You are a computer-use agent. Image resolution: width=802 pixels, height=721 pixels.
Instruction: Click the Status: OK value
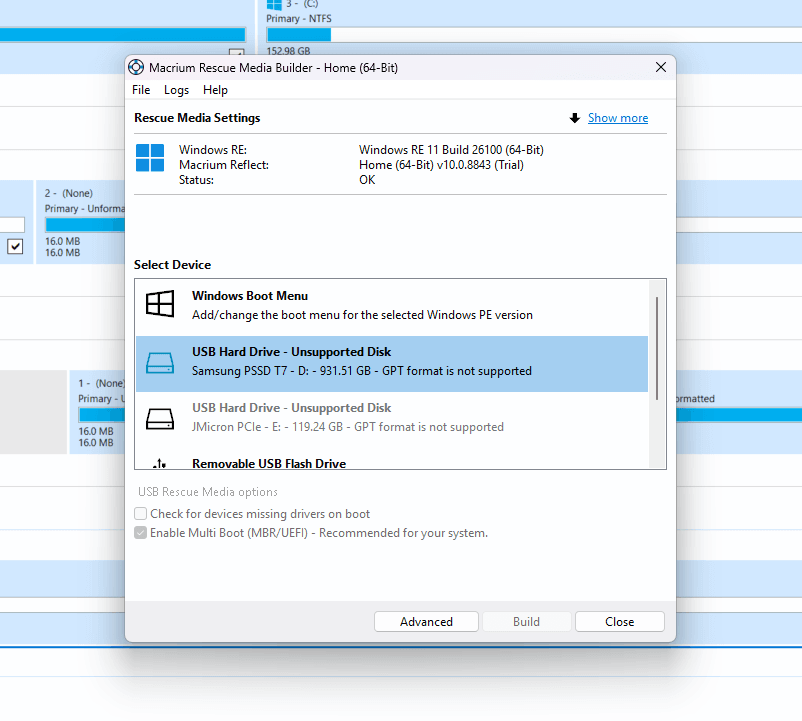pyautogui.click(x=367, y=180)
